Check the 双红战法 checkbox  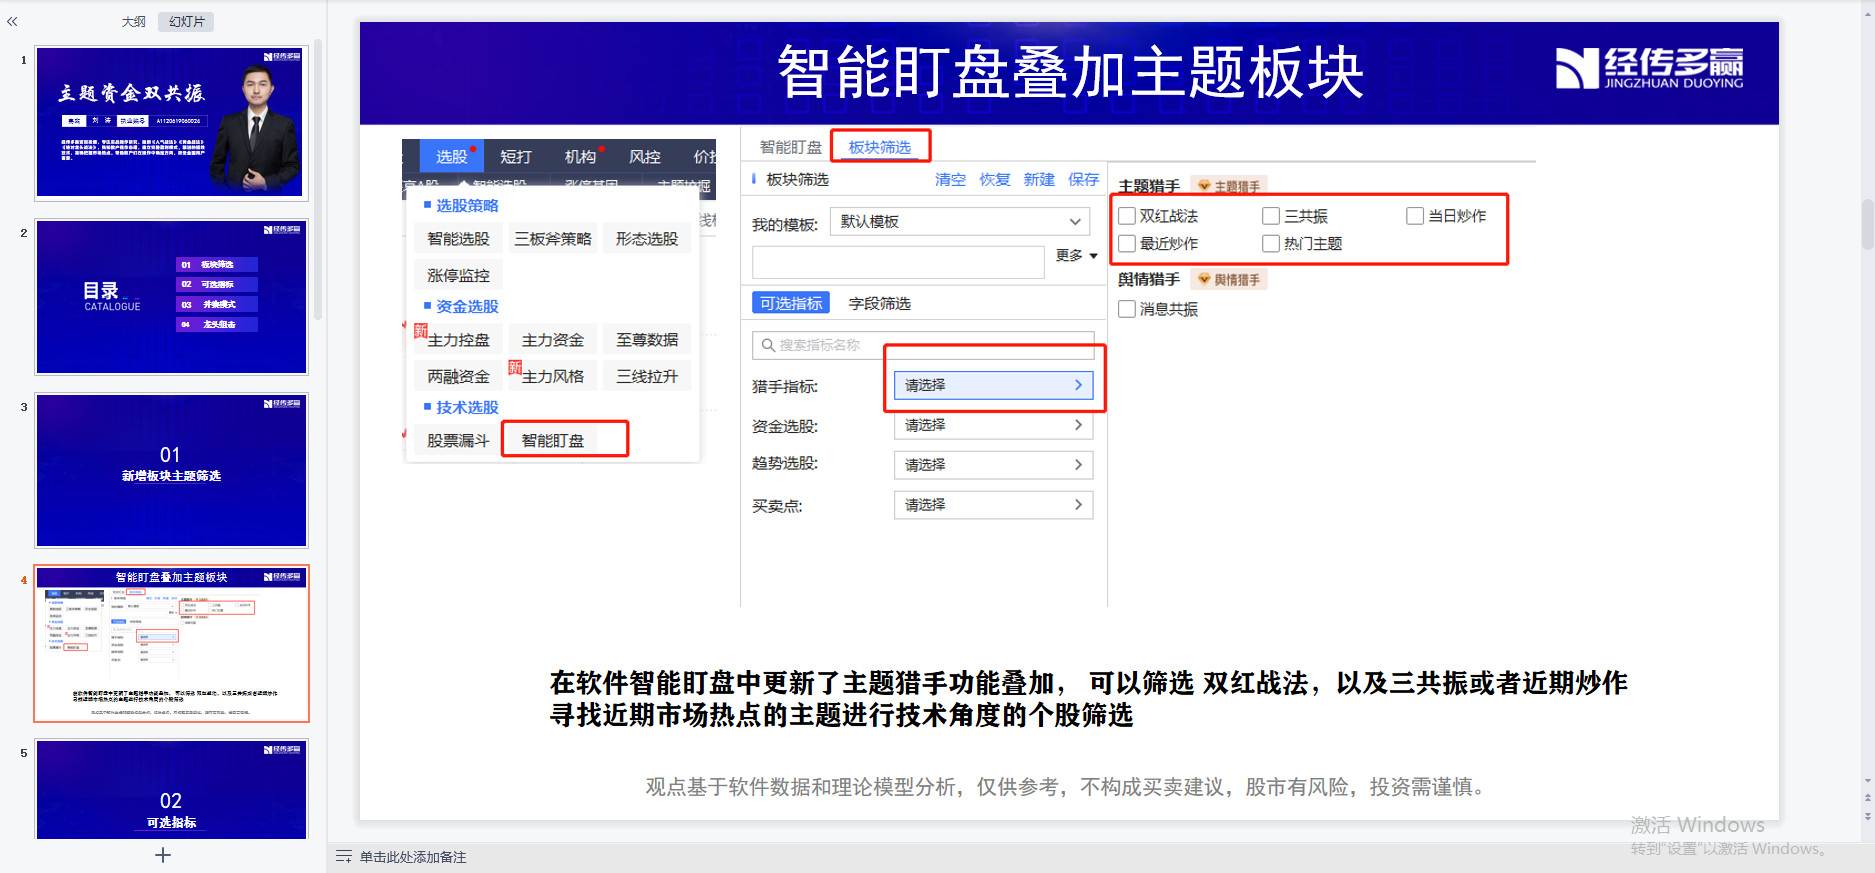point(1127,216)
